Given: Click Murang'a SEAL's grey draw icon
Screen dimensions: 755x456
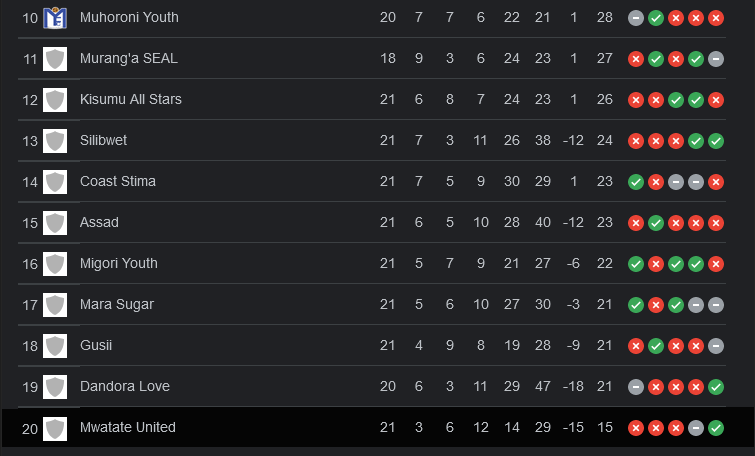Looking at the screenshot, I should click(716, 59).
